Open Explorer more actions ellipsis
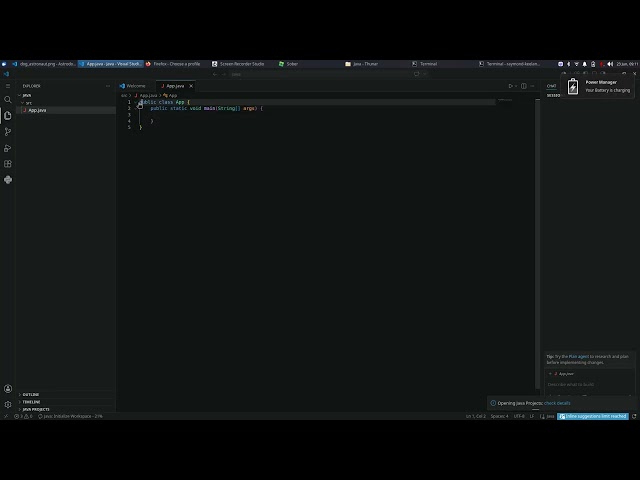Image resolution: width=640 pixels, height=480 pixels. [108, 86]
